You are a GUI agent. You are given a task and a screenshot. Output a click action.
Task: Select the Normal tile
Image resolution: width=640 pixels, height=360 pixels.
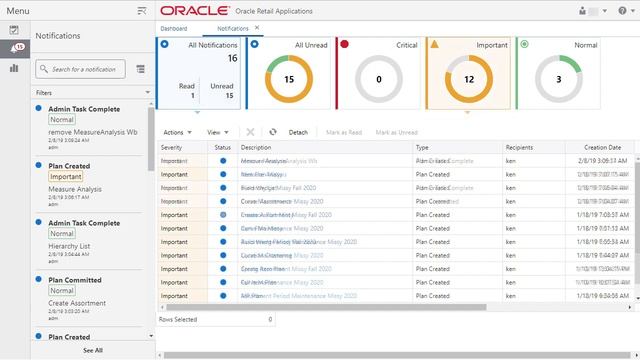(x=558, y=73)
